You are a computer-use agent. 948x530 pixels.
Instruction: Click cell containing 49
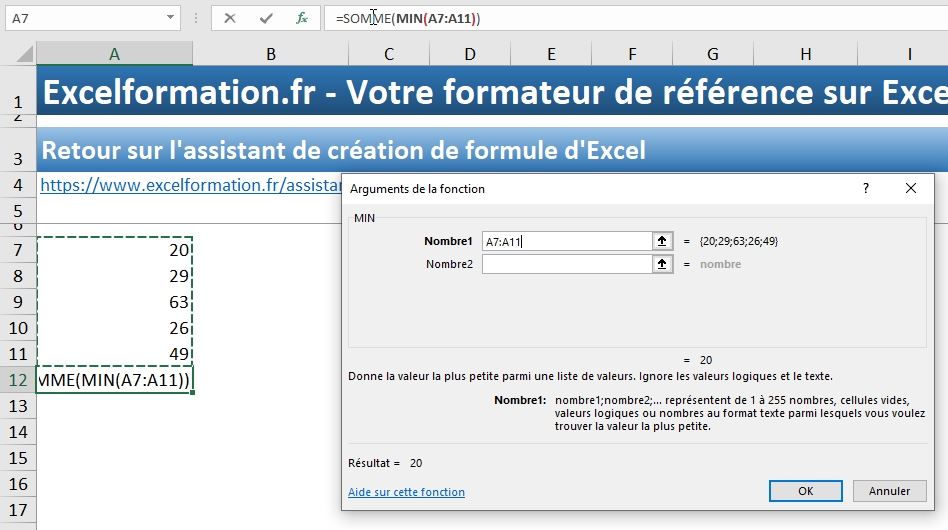[x=114, y=354]
